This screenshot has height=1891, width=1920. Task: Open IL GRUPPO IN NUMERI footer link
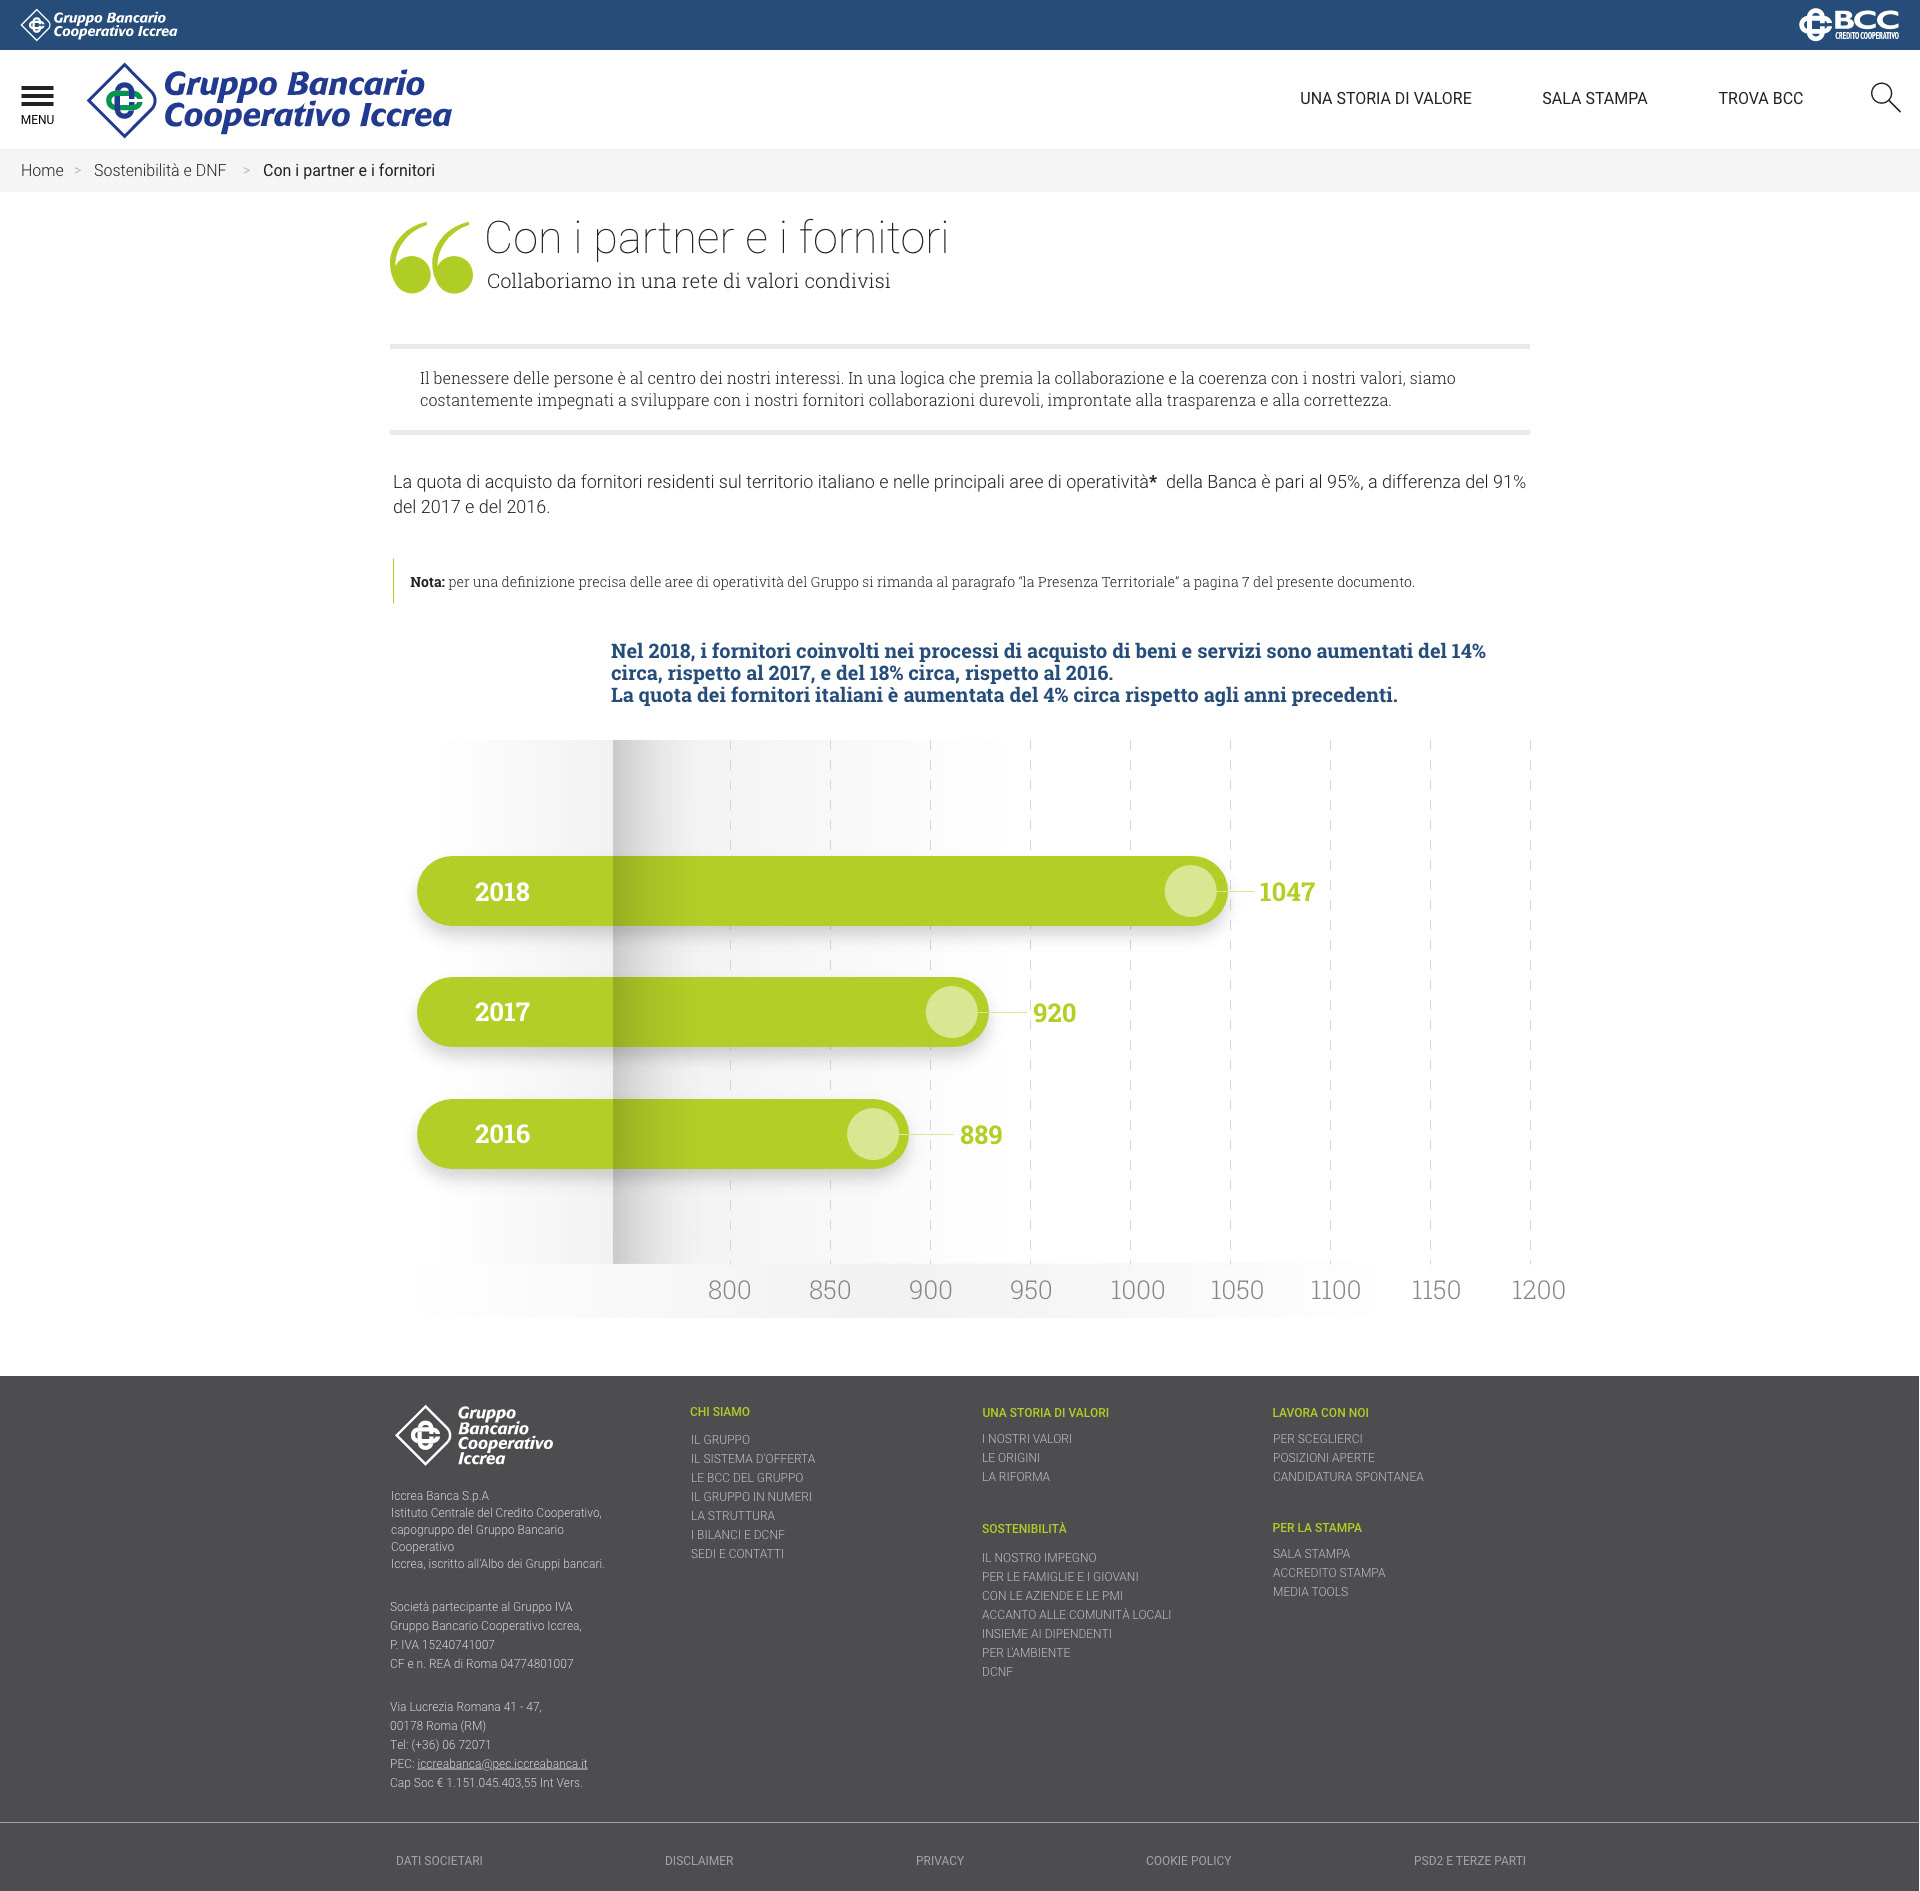point(751,1497)
